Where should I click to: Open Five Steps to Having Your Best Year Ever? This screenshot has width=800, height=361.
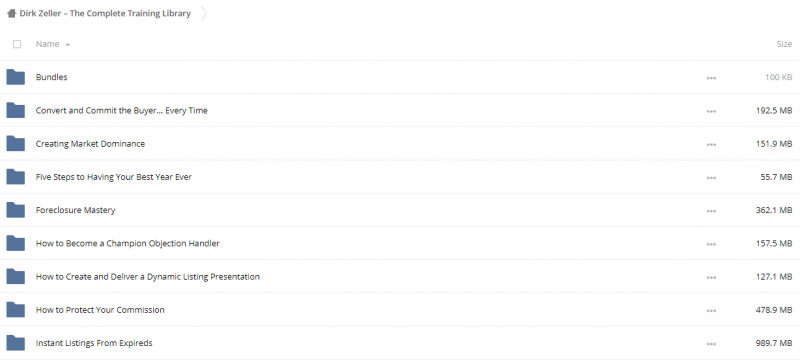pyautogui.click(x=114, y=177)
